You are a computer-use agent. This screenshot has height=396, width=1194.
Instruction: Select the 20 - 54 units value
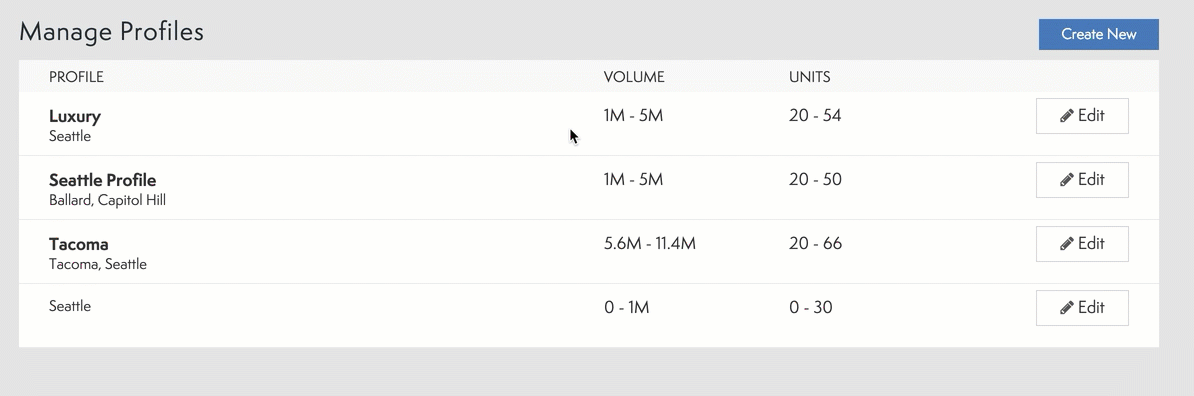point(815,116)
